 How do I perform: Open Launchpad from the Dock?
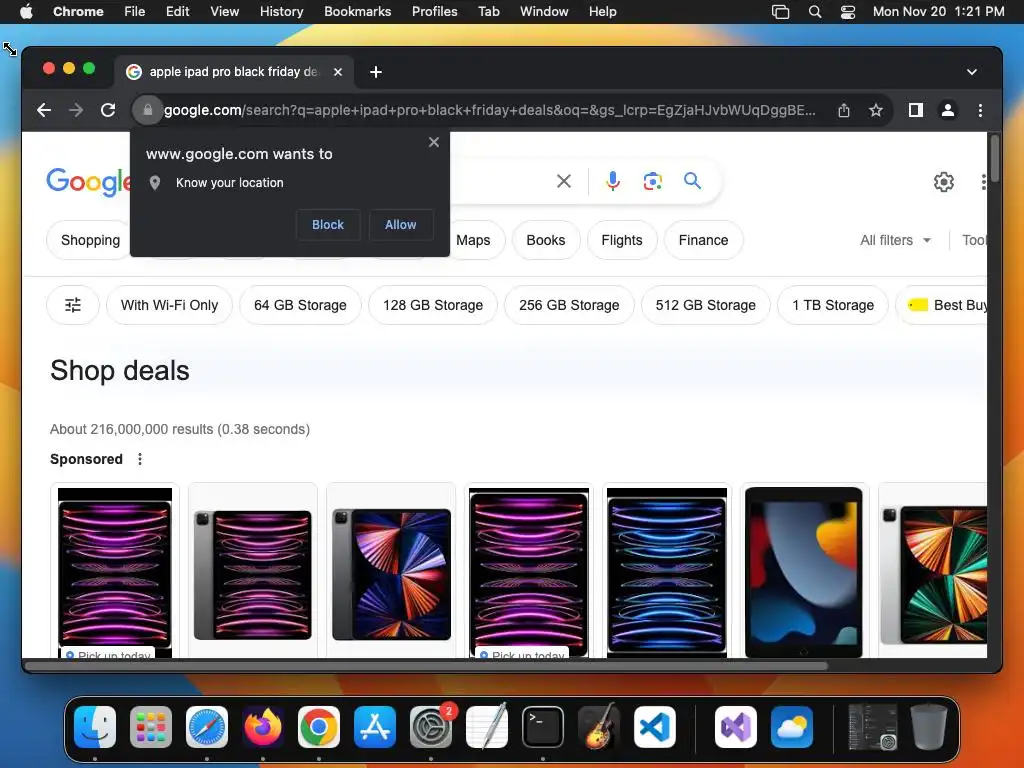click(x=151, y=727)
